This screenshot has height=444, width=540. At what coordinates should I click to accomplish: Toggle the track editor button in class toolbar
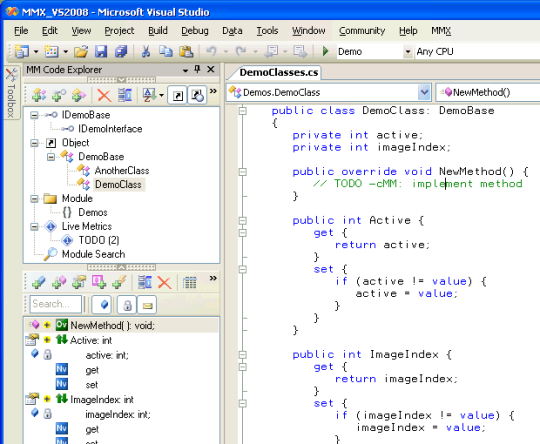click(197, 95)
